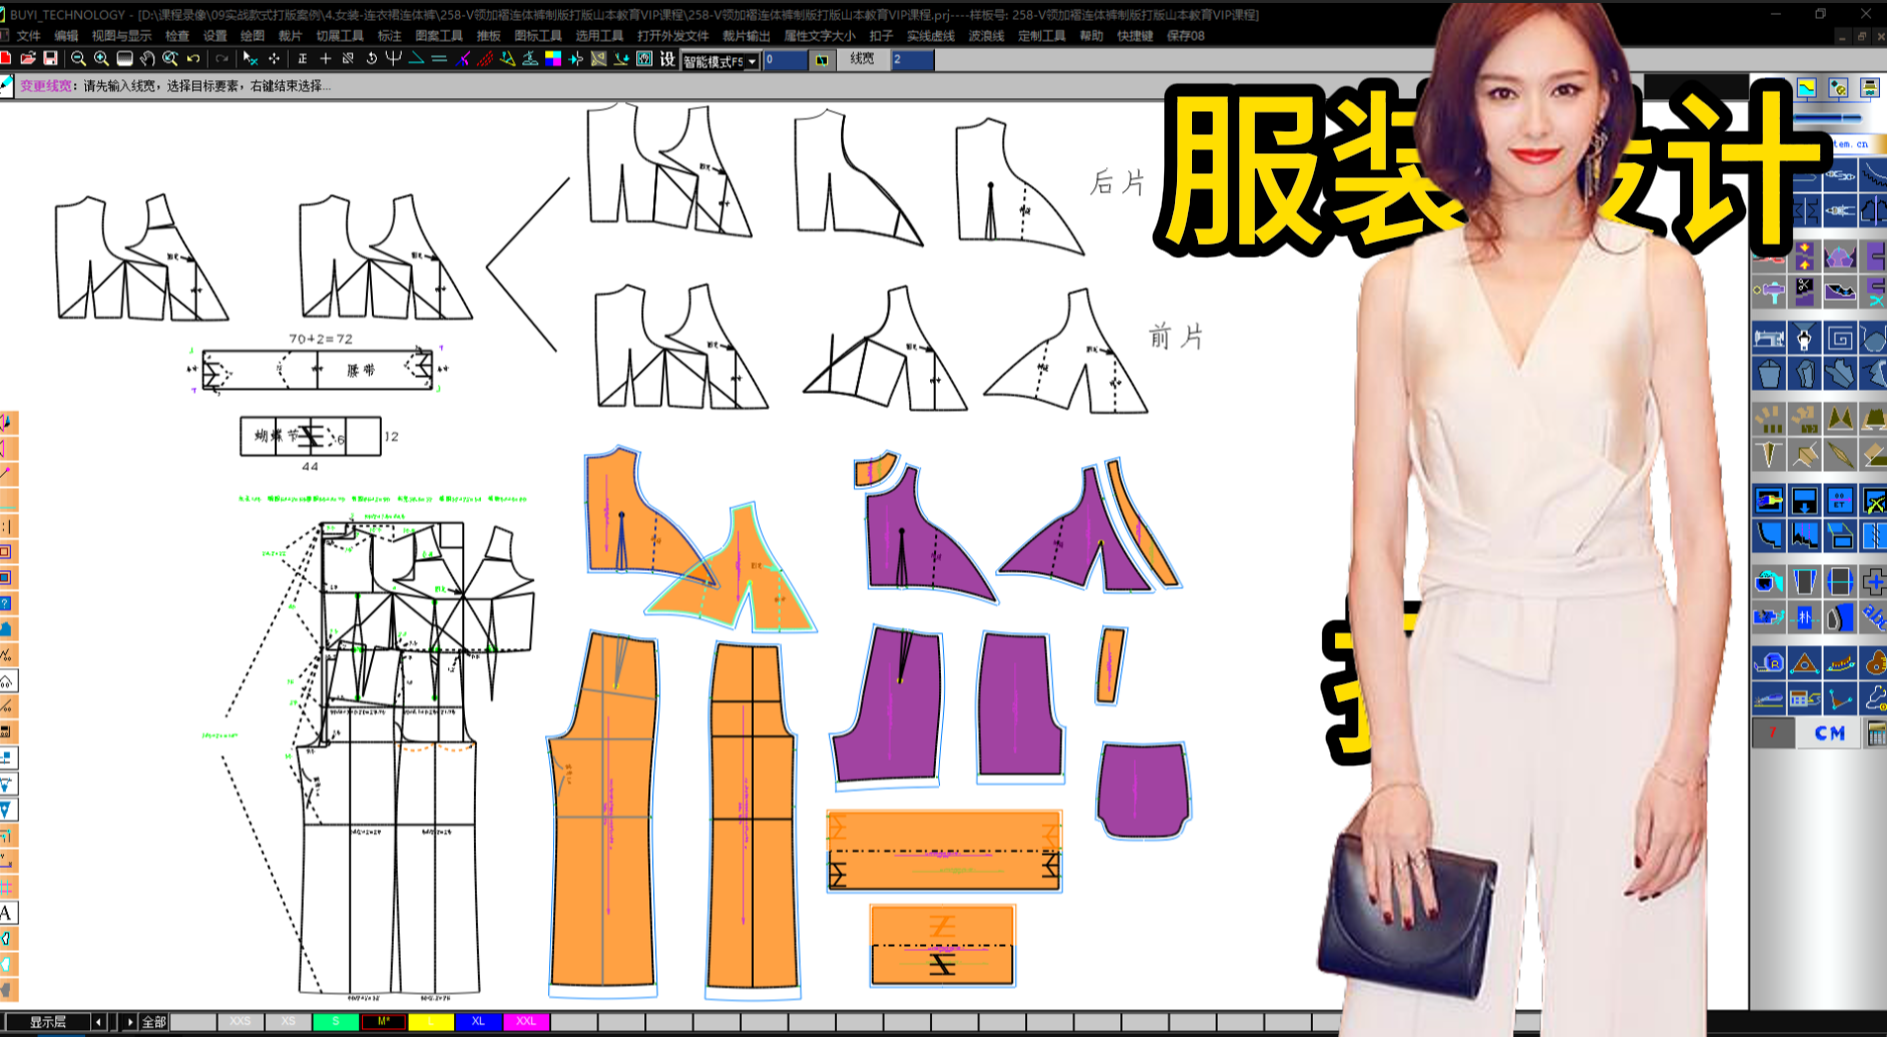Open the 视图与显示 menu
Image resolution: width=1887 pixels, height=1037 pixels.
coord(122,36)
